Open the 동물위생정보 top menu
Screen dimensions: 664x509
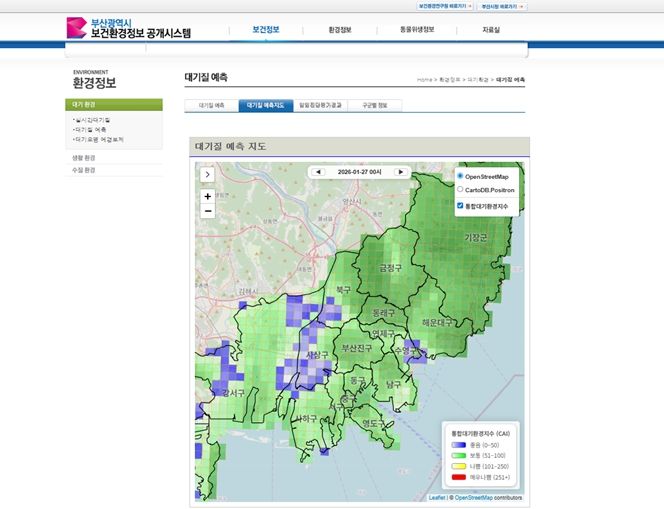click(417, 30)
